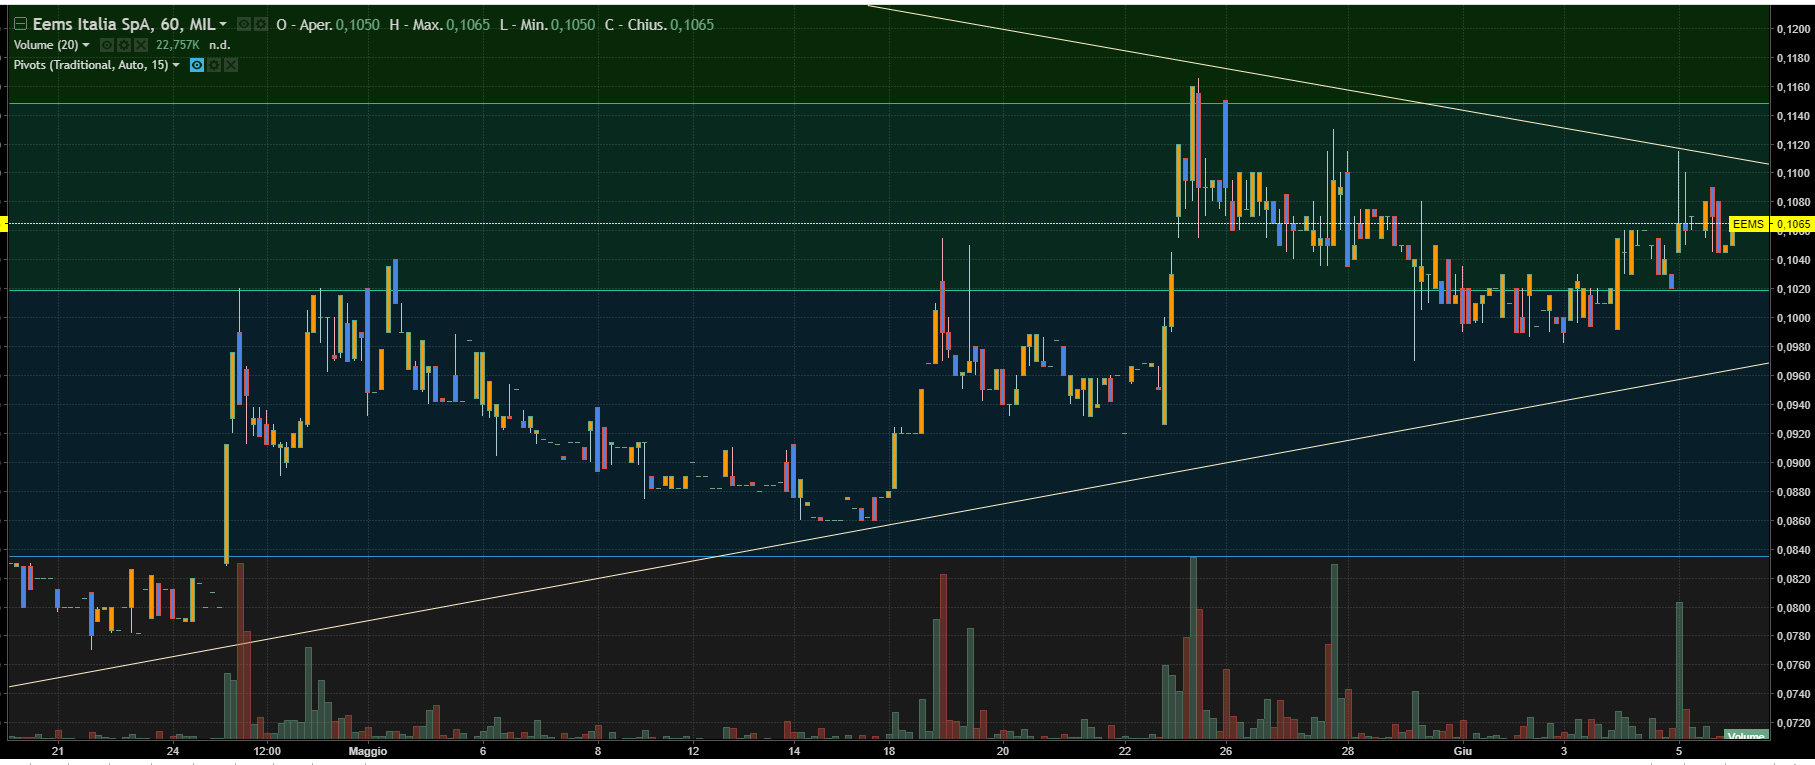Viewport: 1815px width, 765px height.
Task: Hide the Volume indicator using its eye icon
Action: [107, 45]
